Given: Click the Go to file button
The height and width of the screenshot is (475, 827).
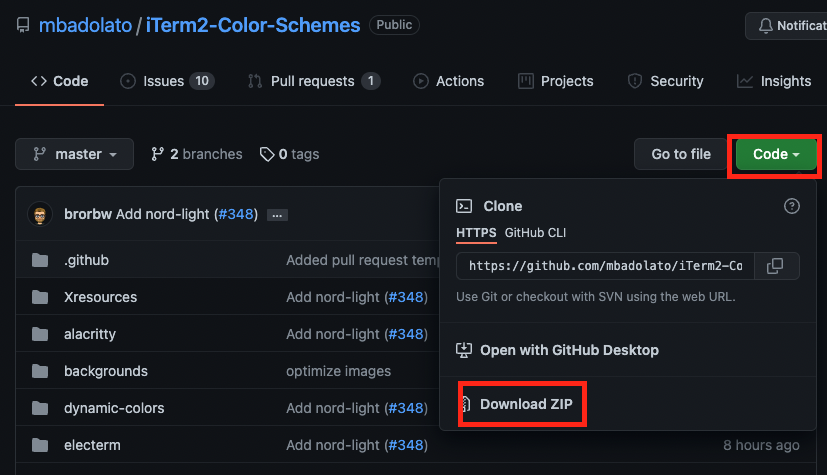Looking at the screenshot, I should click(x=681, y=154).
